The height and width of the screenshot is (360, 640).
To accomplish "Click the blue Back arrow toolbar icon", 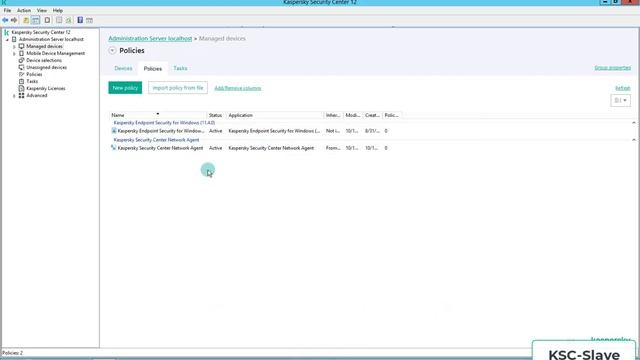I will click(5, 20).
